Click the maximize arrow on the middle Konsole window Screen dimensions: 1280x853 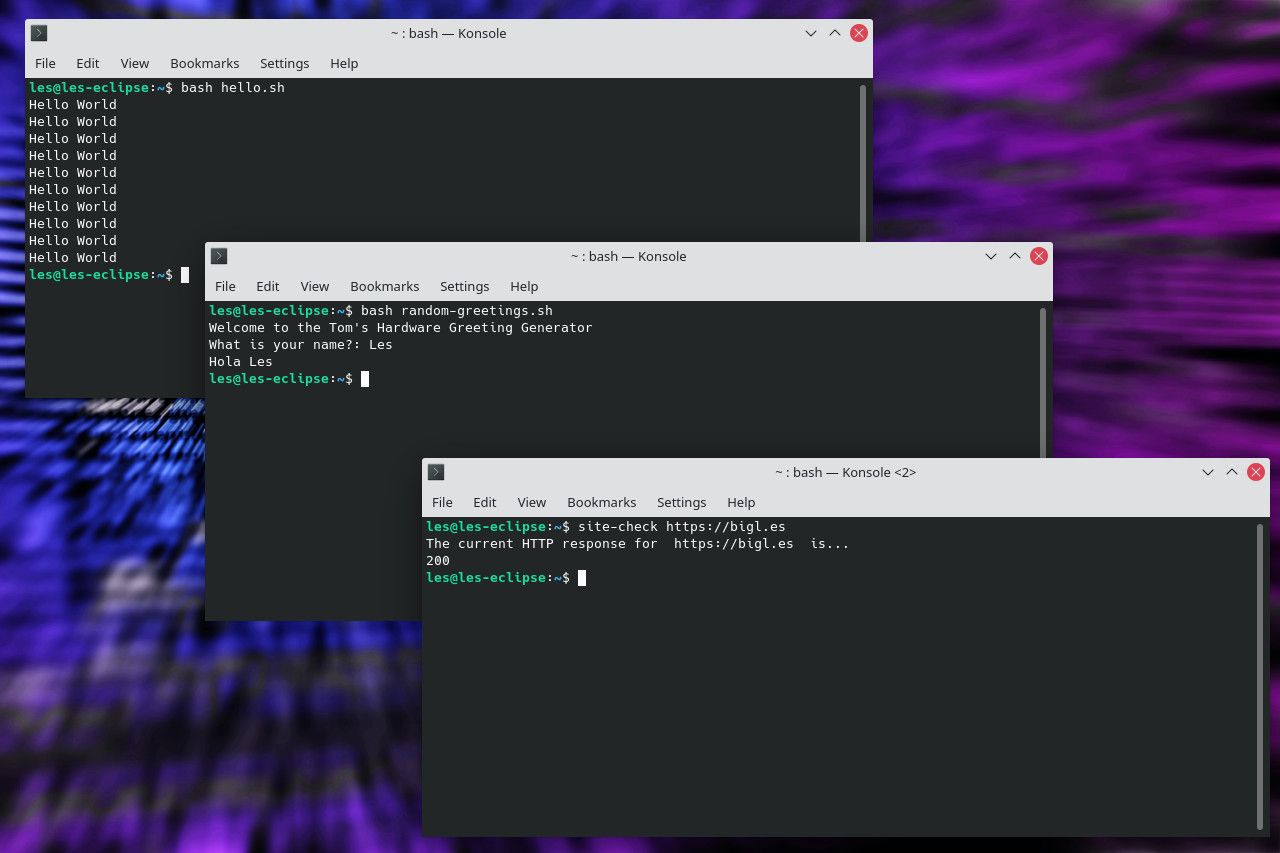coord(1014,256)
